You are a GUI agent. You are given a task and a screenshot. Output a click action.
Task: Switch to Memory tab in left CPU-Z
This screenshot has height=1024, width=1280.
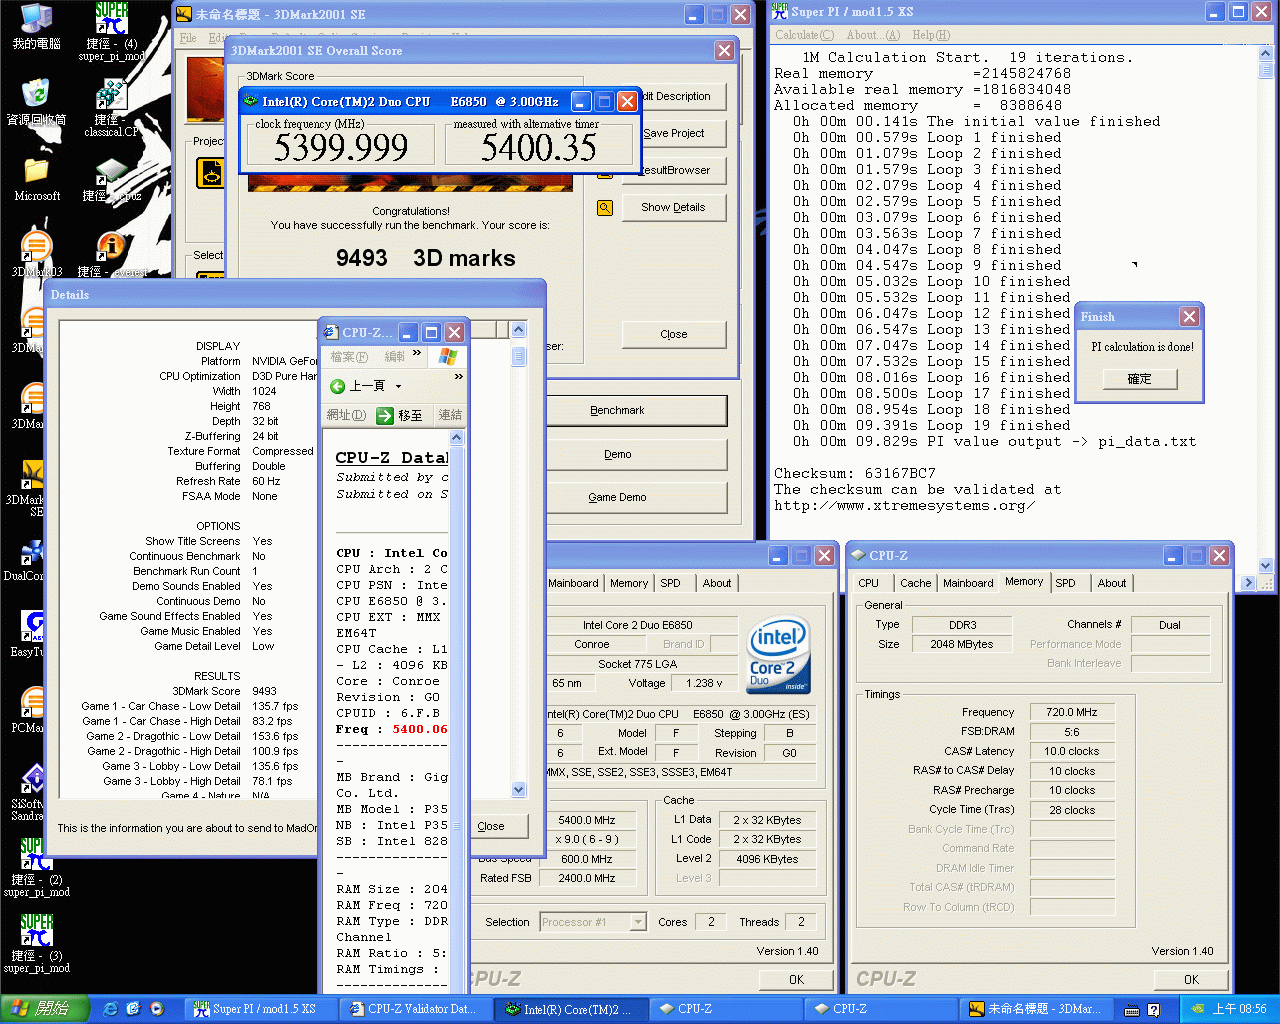pyautogui.click(x=629, y=583)
